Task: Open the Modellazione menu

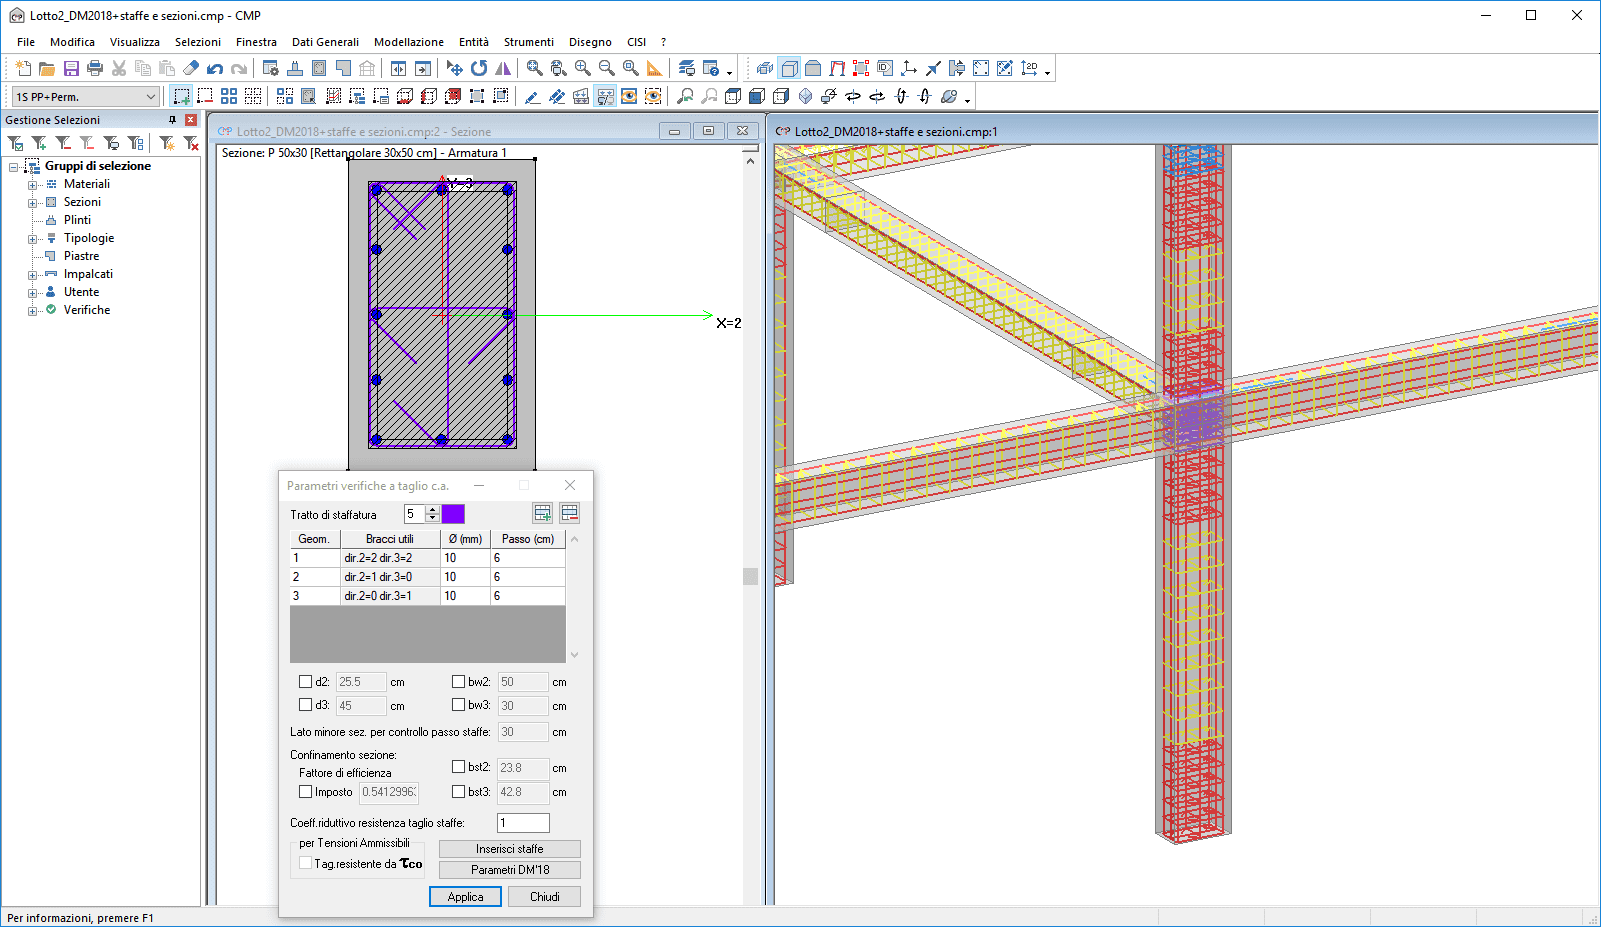Action: coord(408,42)
